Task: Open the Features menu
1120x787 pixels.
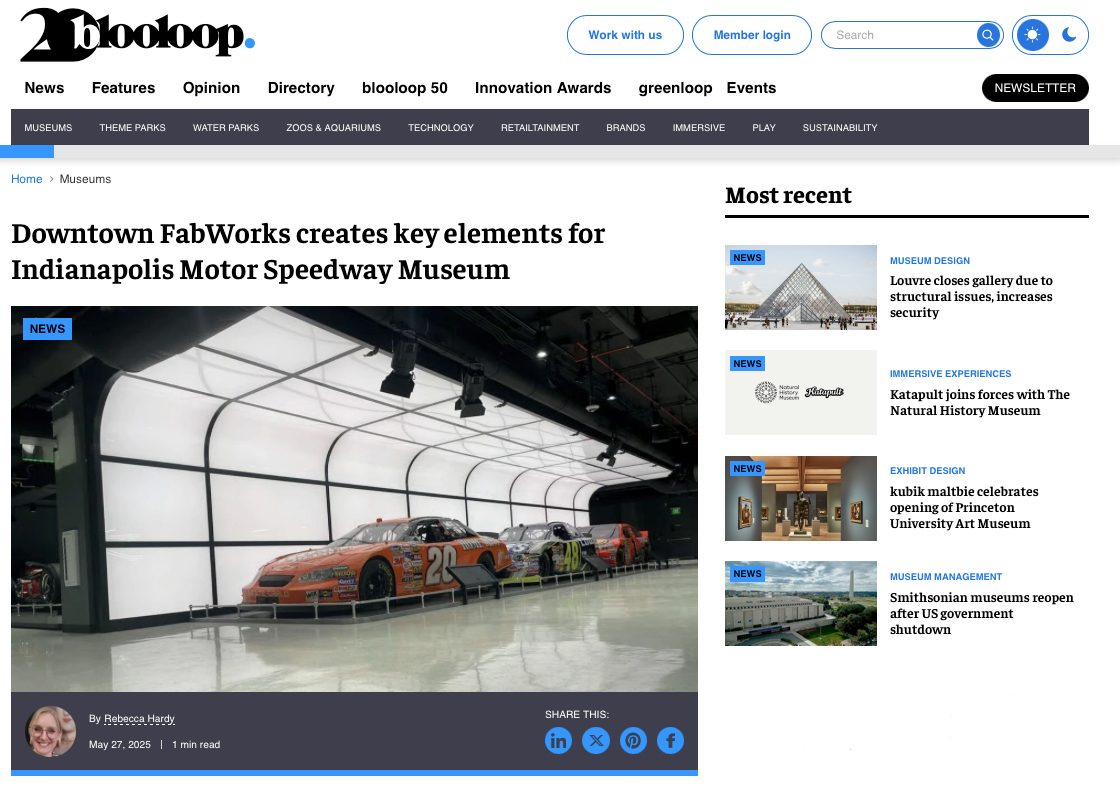Action: (124, 88)
